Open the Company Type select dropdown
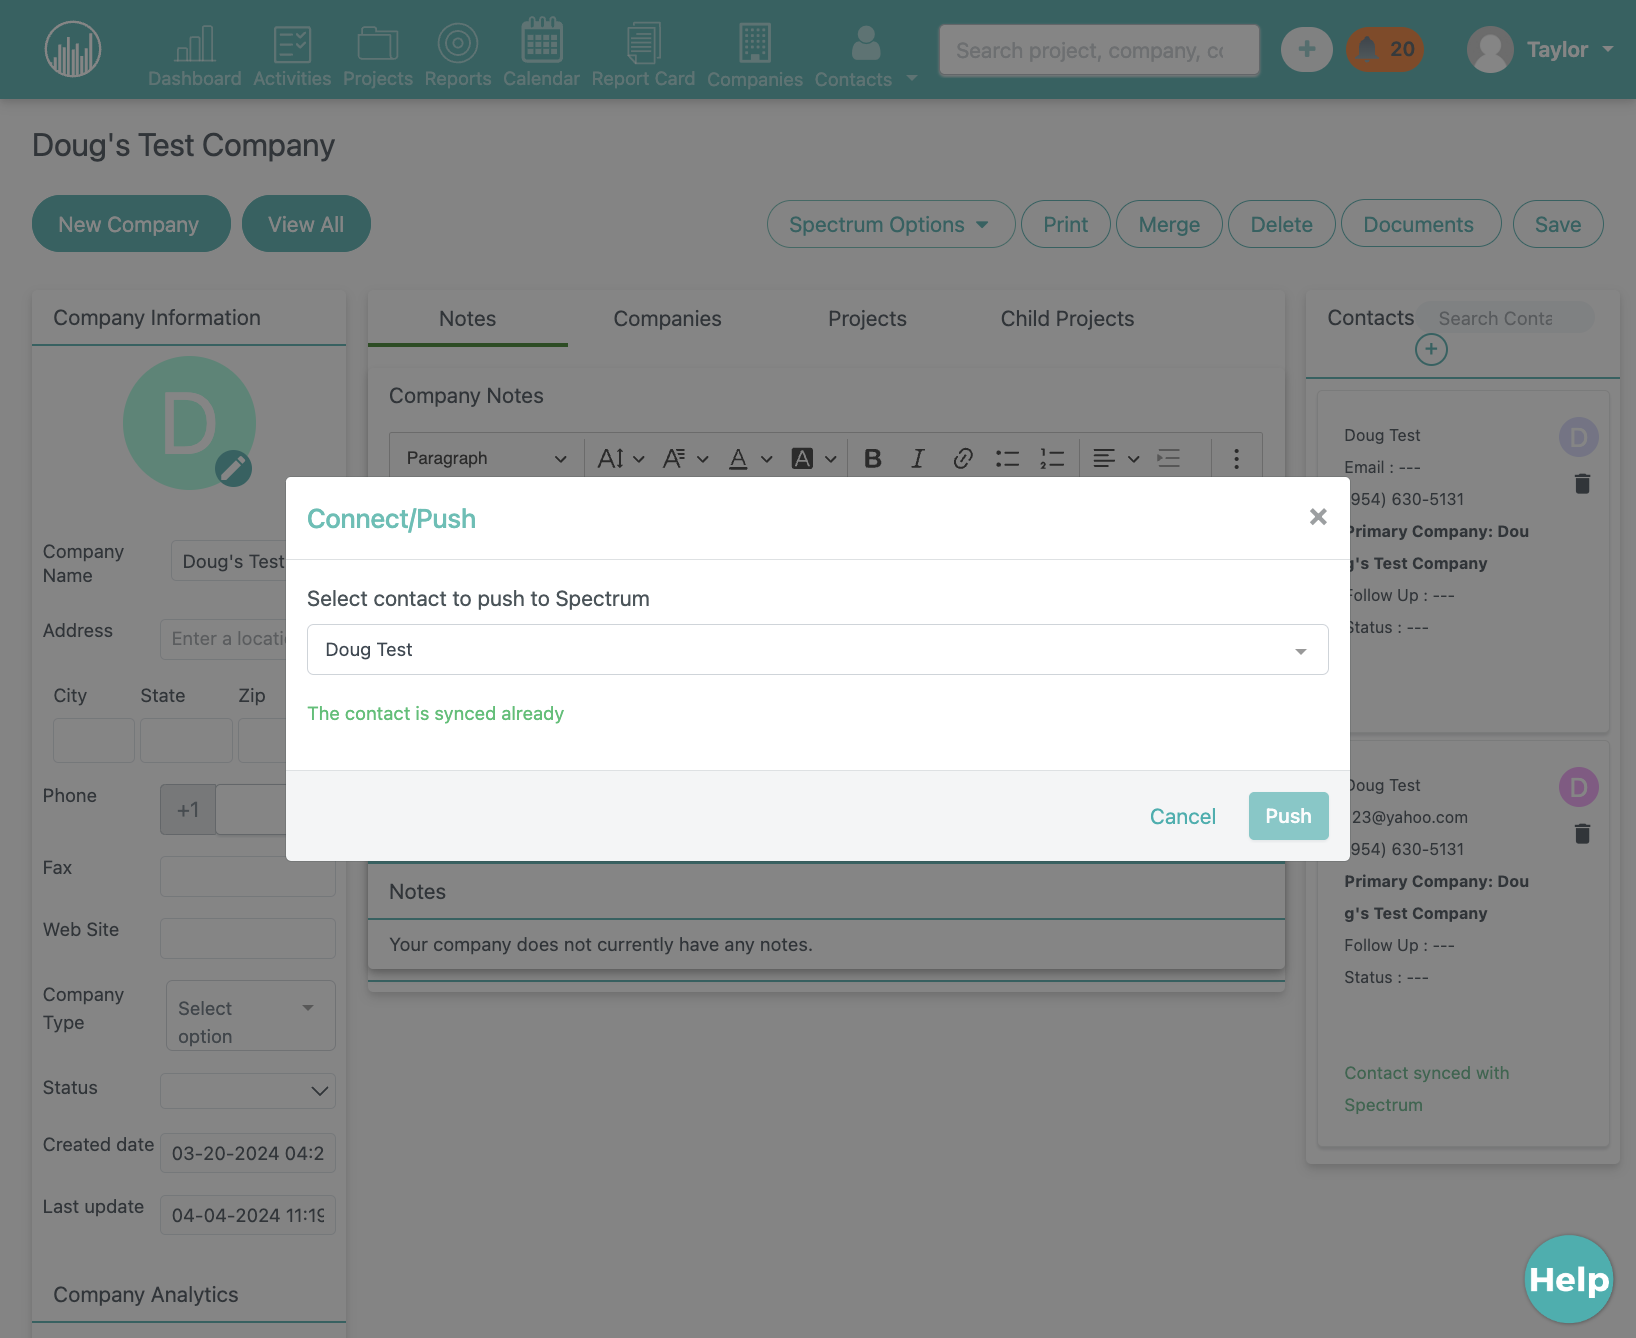 click(x=250, y=1015)
